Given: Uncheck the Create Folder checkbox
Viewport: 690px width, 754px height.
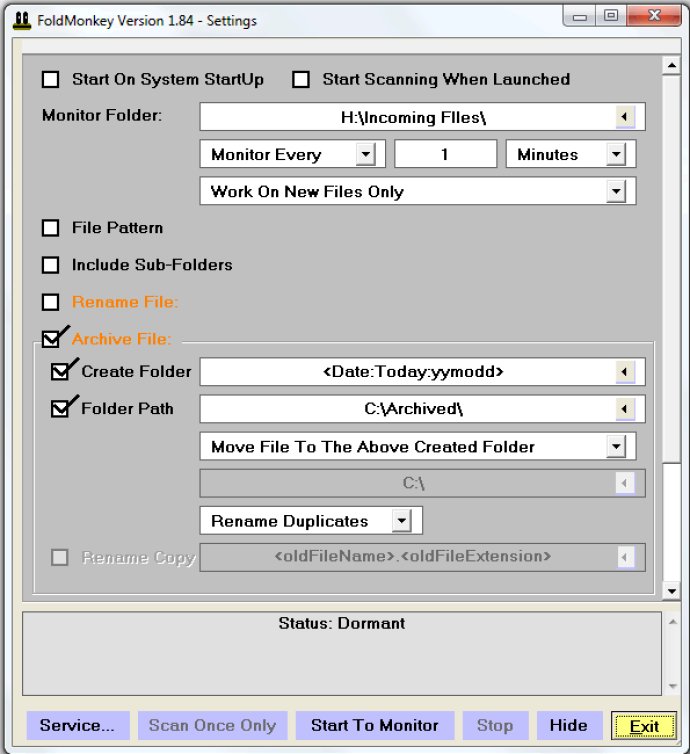Looking at the screenshot, I should tap(60, 371).
